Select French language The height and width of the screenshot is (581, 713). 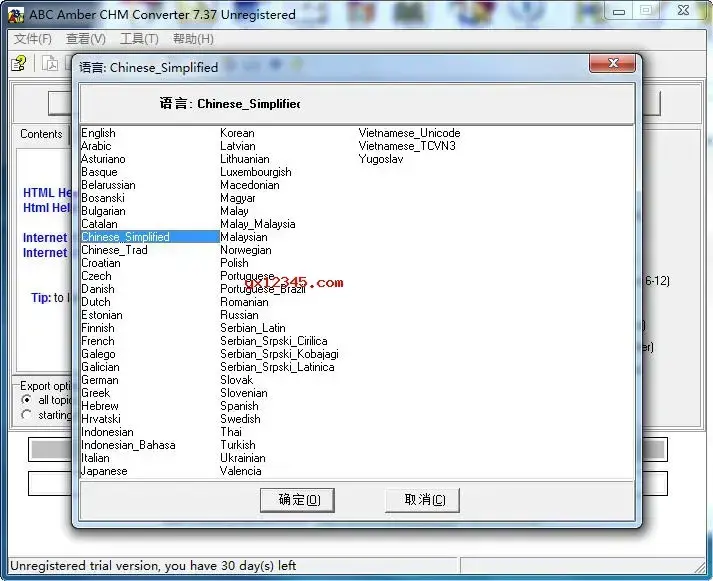click(98, 341)
